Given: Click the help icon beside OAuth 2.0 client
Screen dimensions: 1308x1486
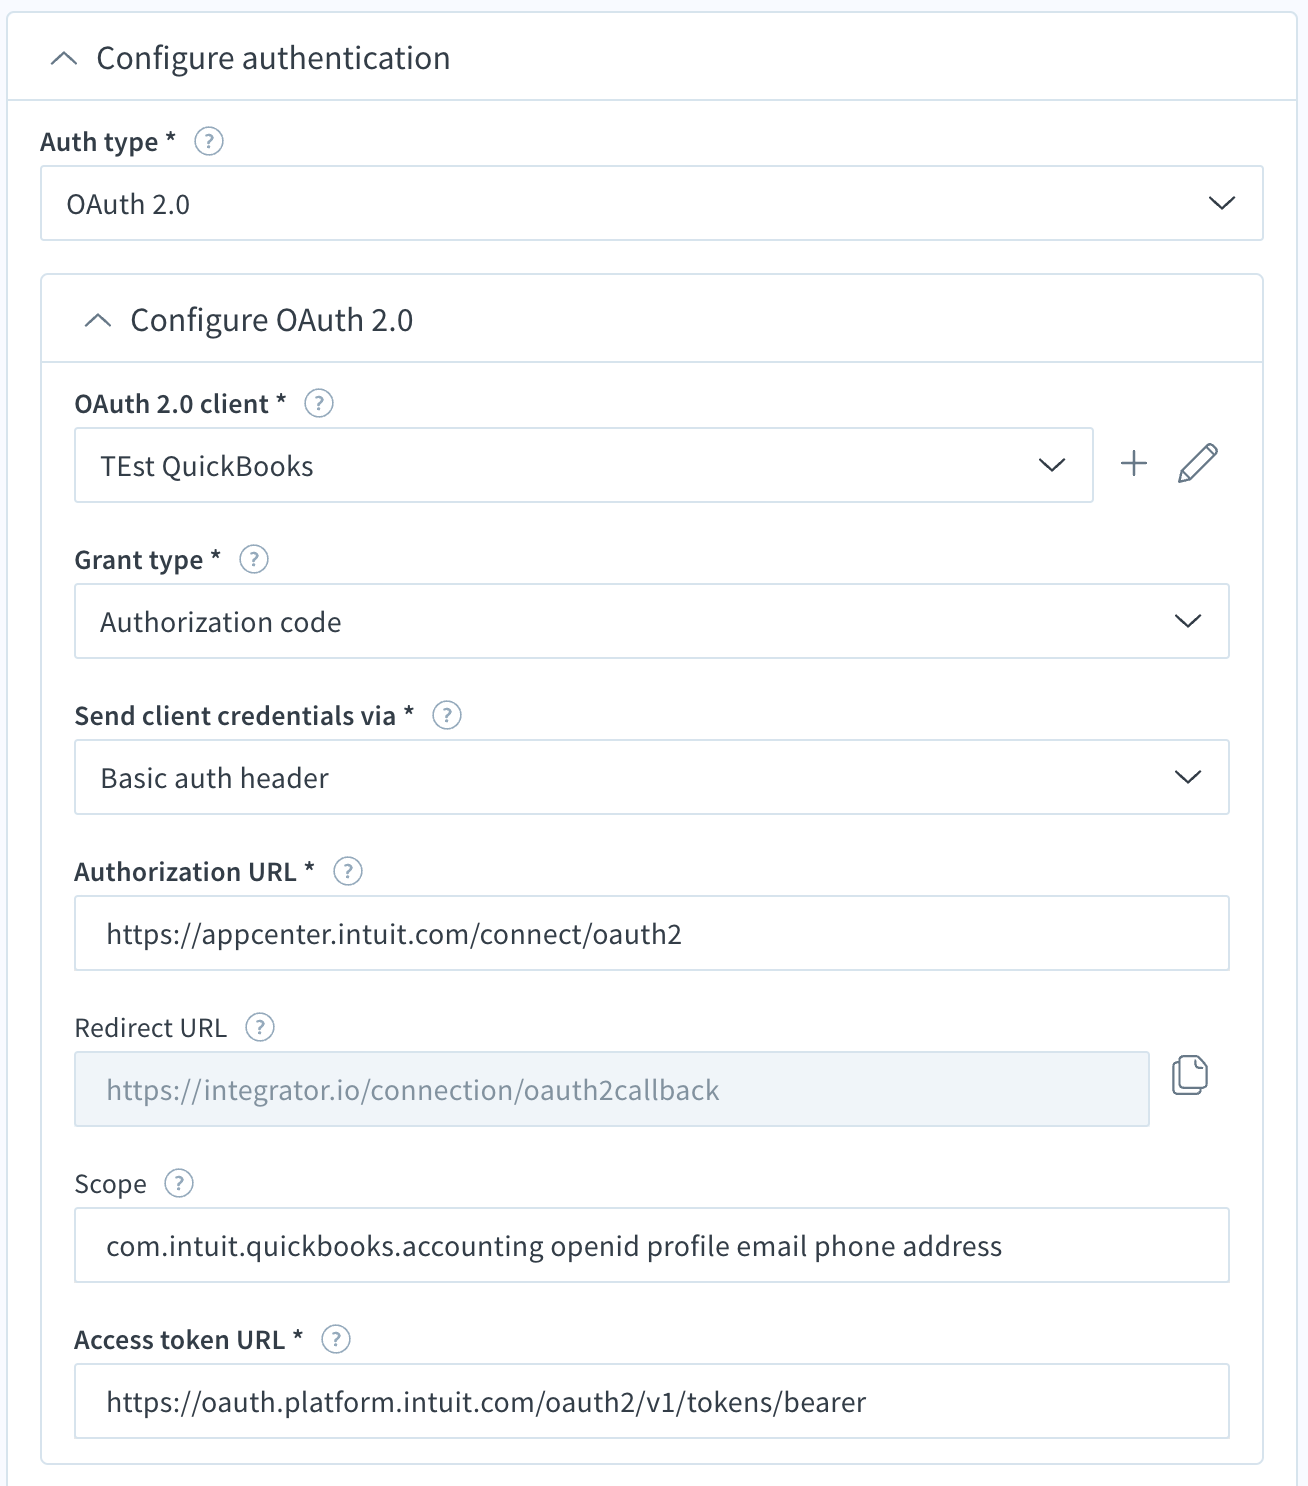Looking at the screenshot, I should [x=318, y=403].
